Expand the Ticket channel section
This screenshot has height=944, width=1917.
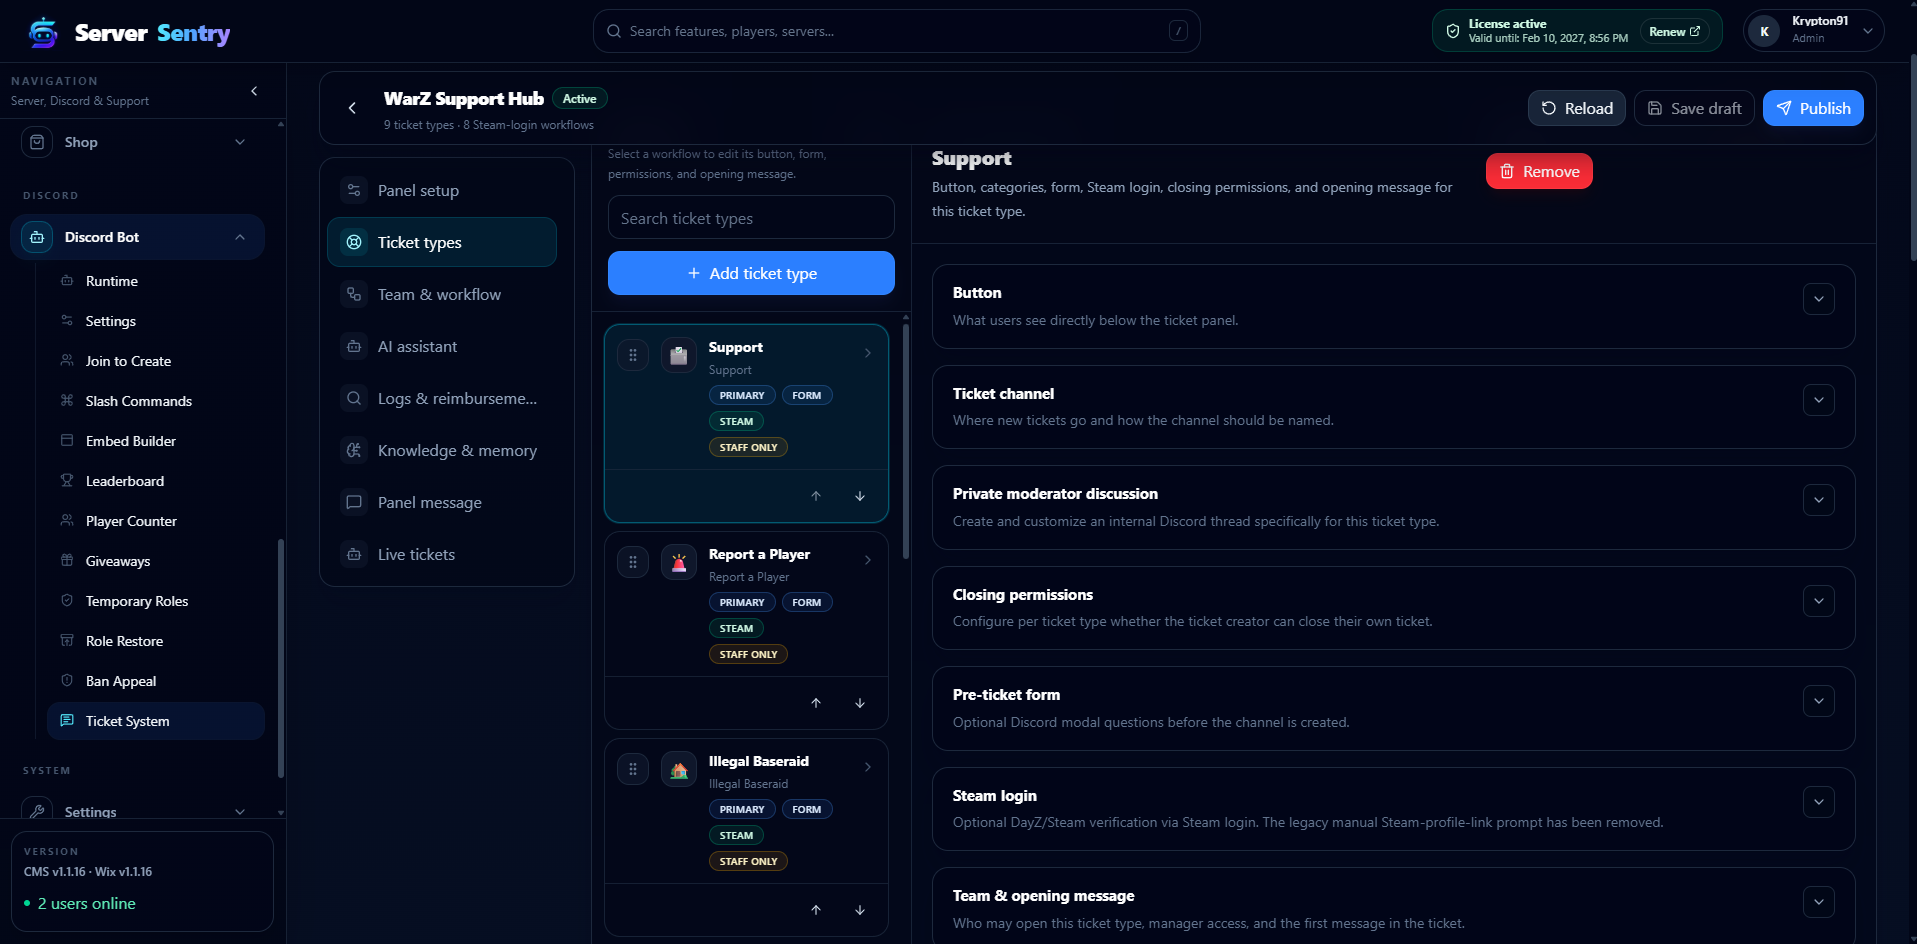(x=1819, y=400)
